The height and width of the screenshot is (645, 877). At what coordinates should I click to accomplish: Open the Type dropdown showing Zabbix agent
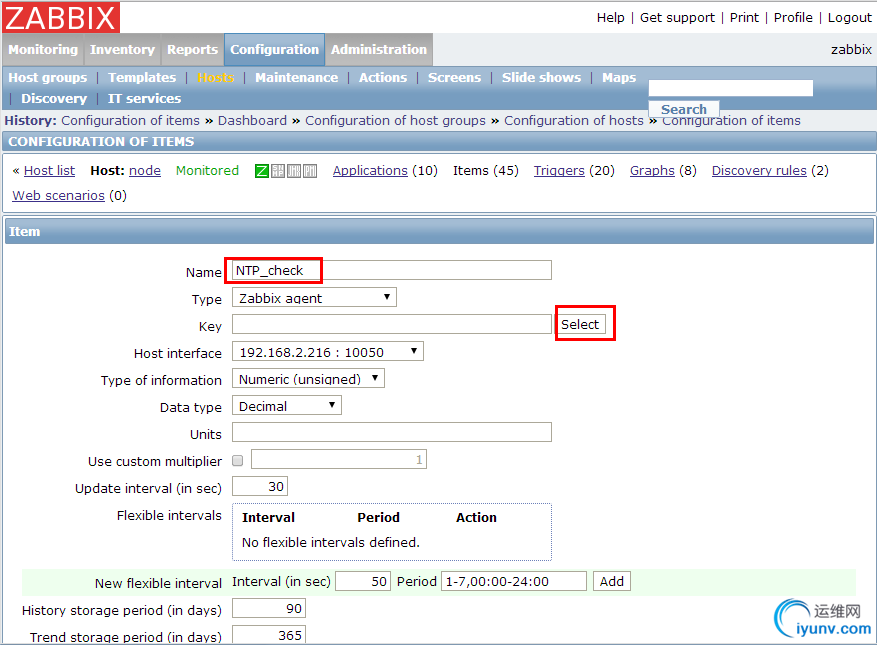314,298
